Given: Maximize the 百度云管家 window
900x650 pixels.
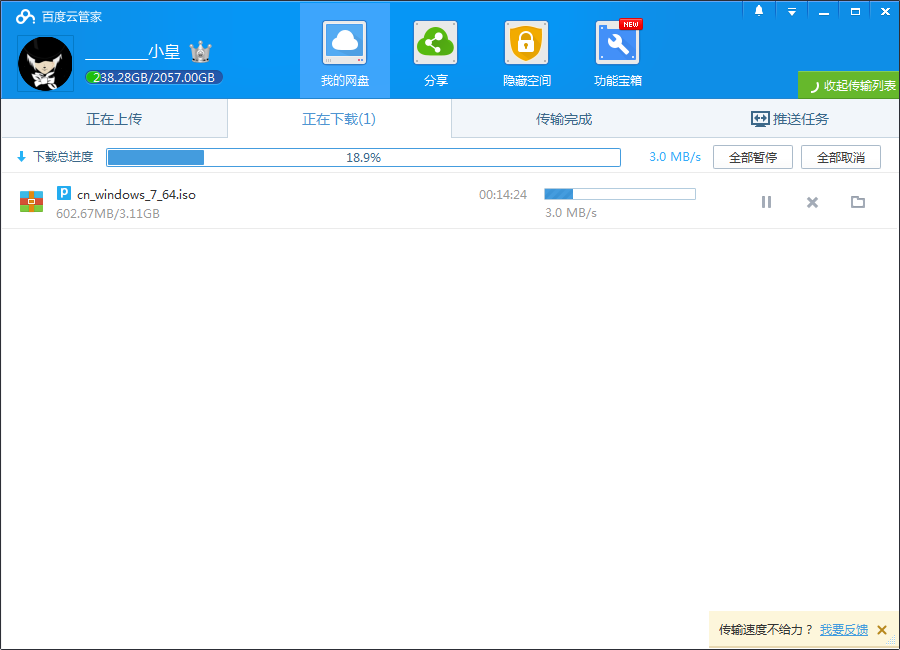Looking at the screenshot, I should pos(855,11).
